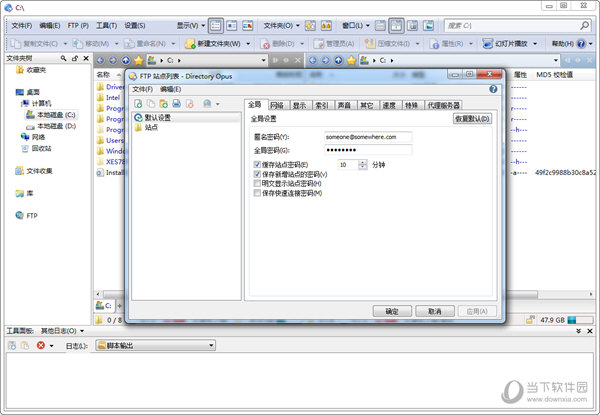600x415 pixels.
Task: Click the 全局密码(G) password field
Action: click(368, 150)
